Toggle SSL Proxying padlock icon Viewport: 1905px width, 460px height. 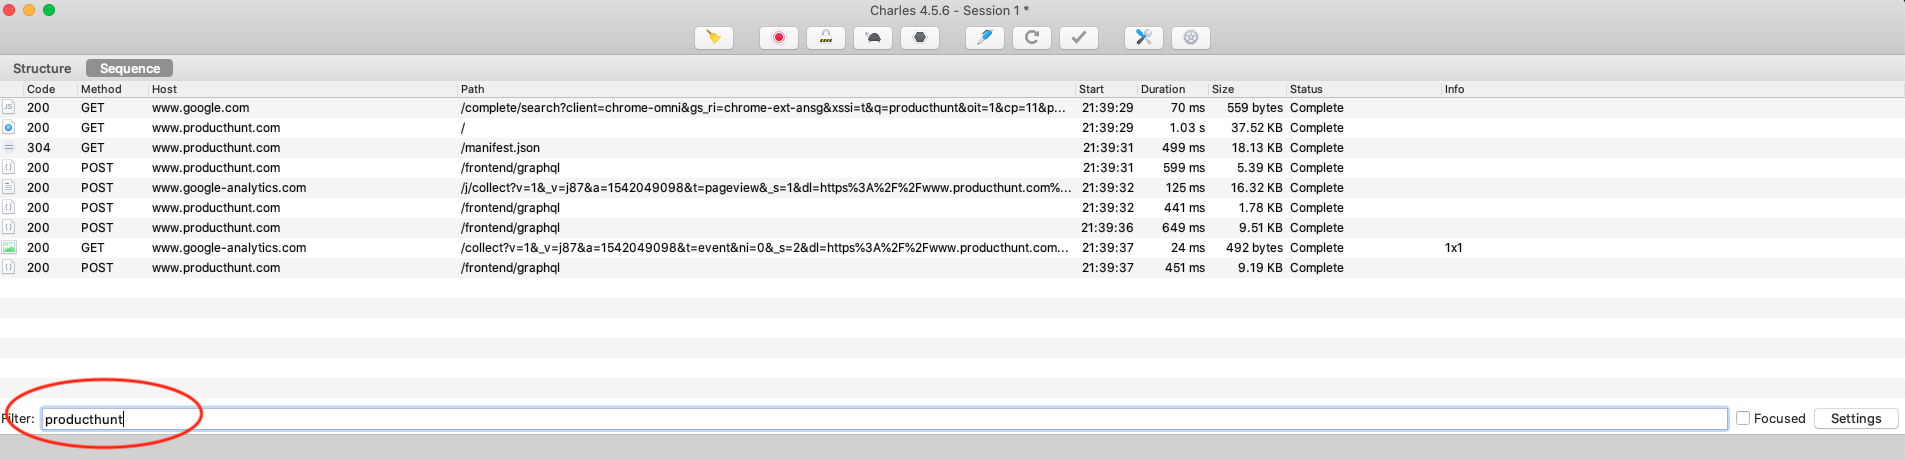(825, 38)
